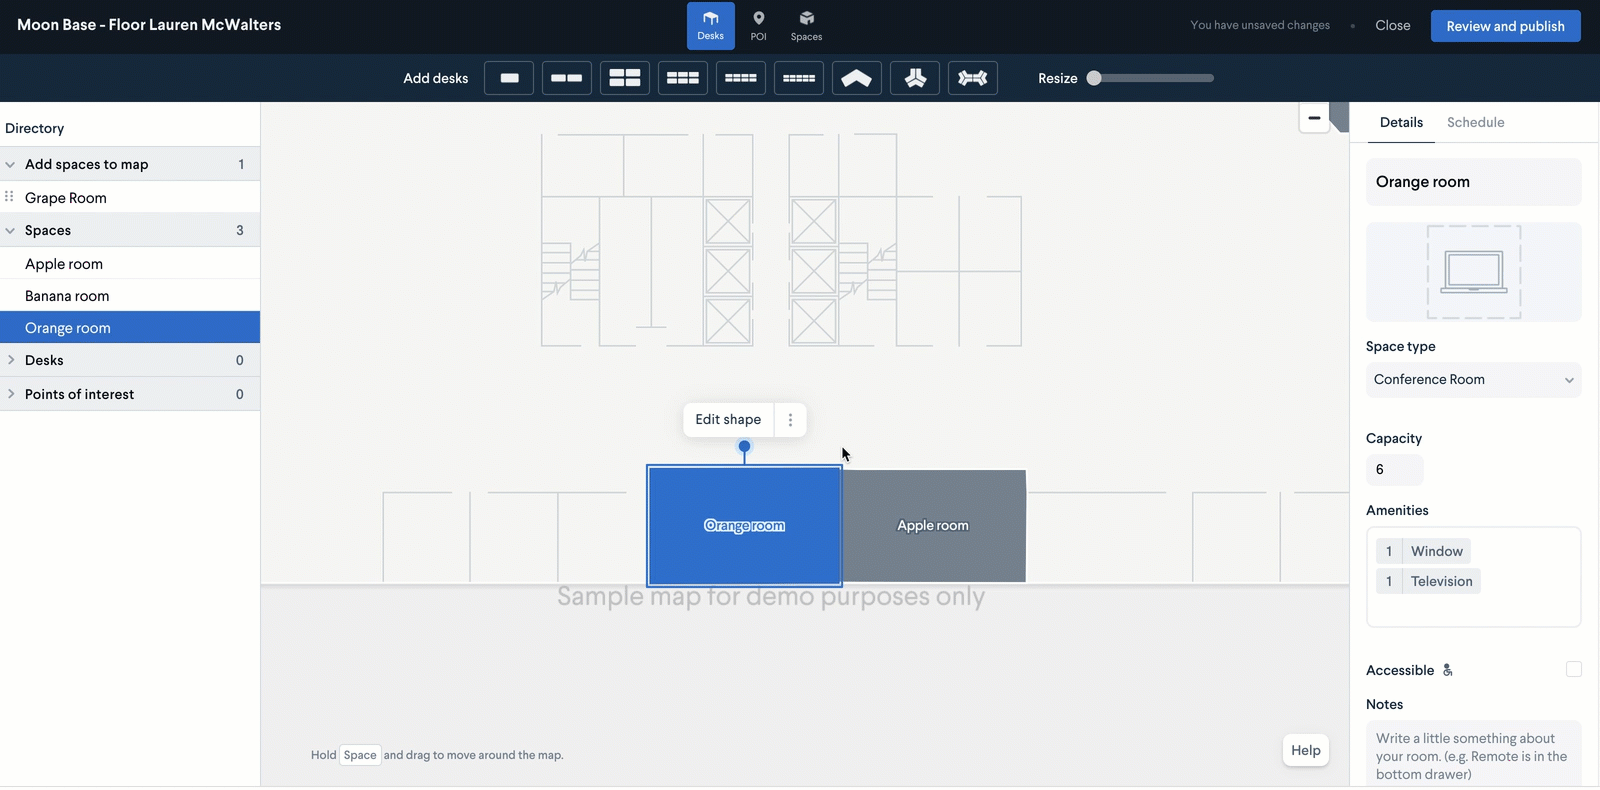The width and height of the screenshot is (1600, 790).
Task: Click the Close link in header
Action: 1392,26
